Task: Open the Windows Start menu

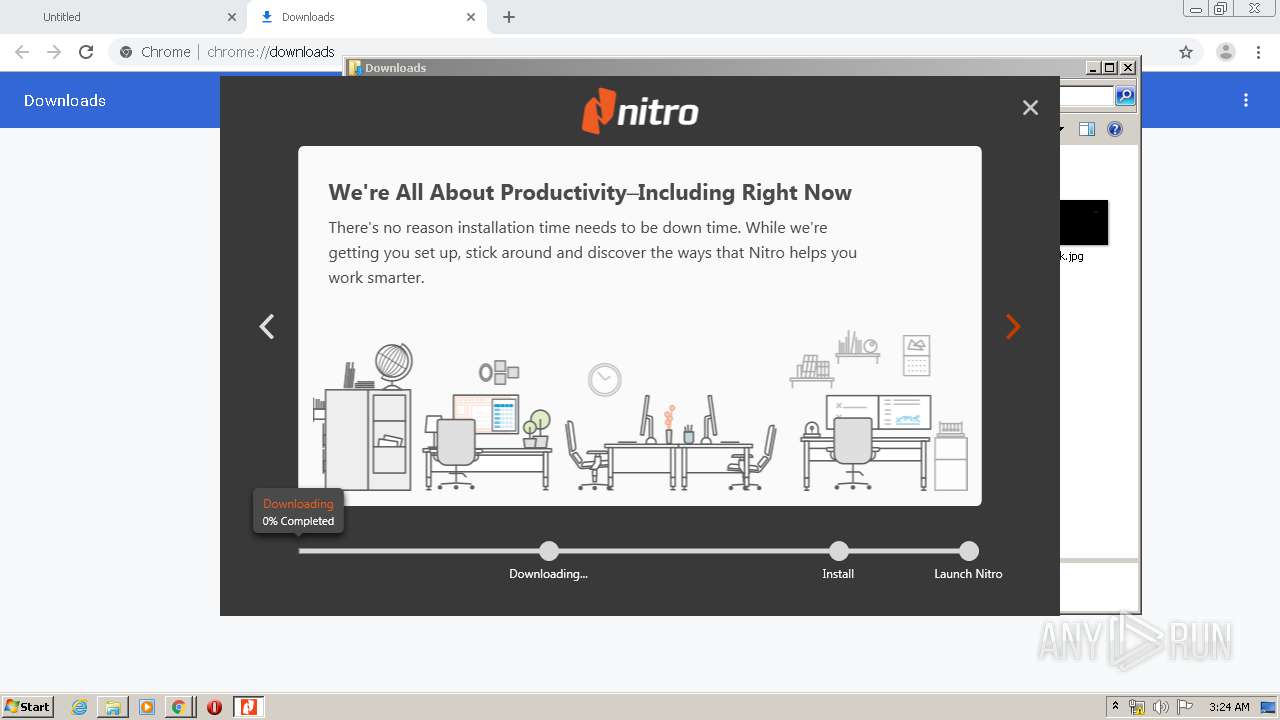Action: [x=28, y=706]
